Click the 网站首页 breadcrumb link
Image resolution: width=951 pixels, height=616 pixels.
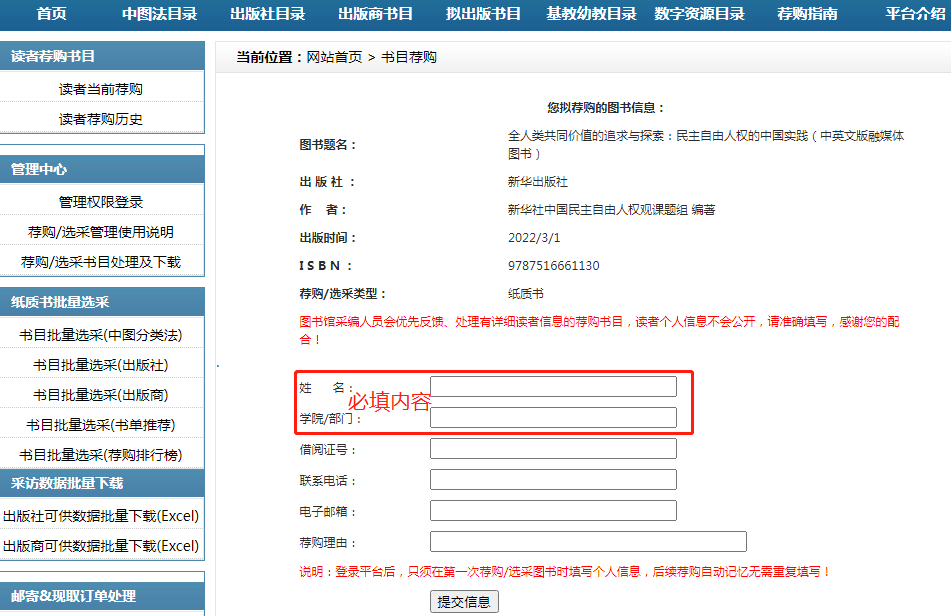click(x=334, y=57)
